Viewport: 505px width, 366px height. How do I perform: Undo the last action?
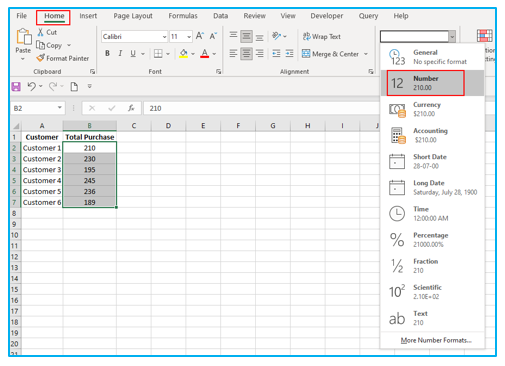31,87
